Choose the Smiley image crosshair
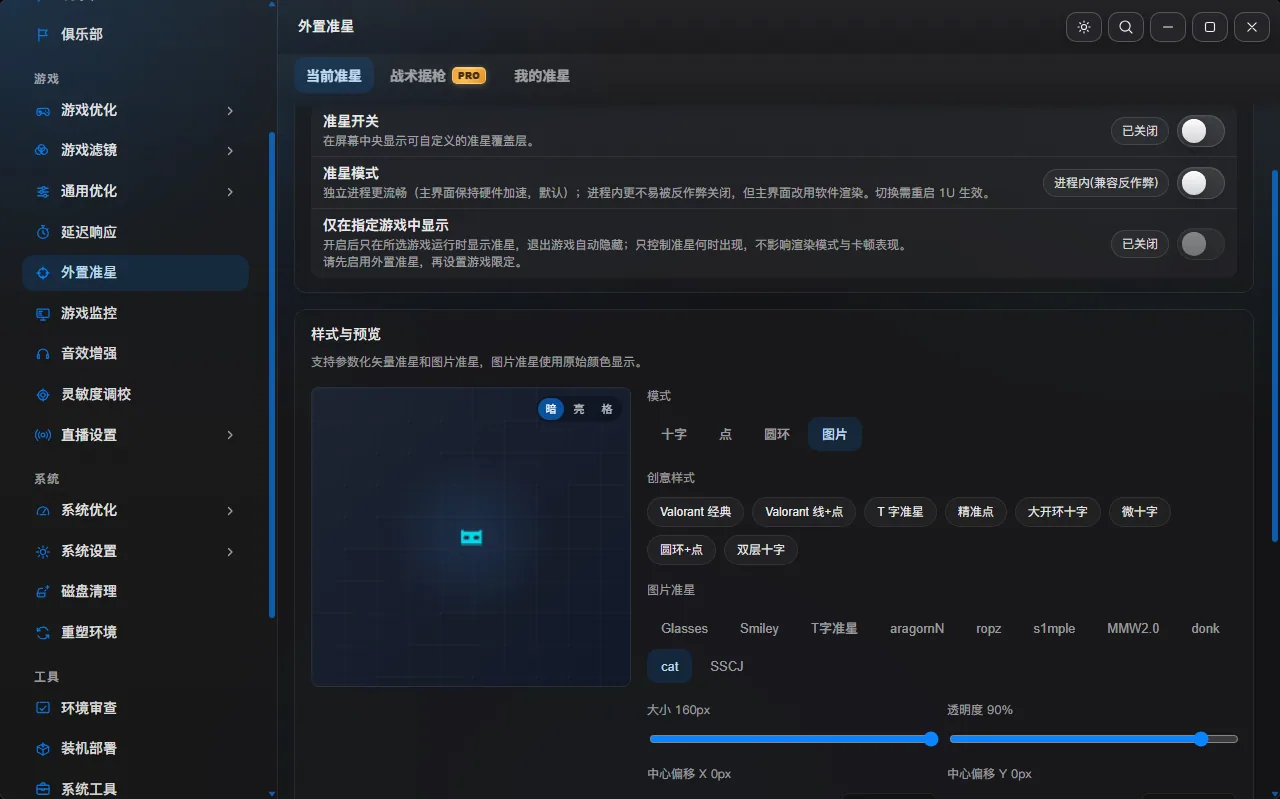 pos(759,628)
